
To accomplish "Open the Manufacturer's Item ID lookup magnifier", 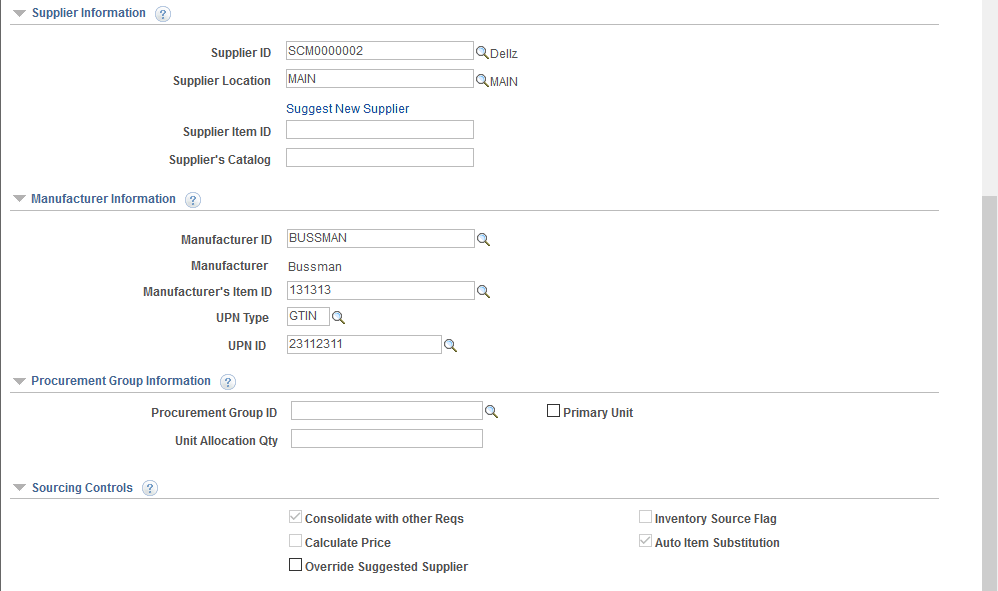I will pos(484,291).
